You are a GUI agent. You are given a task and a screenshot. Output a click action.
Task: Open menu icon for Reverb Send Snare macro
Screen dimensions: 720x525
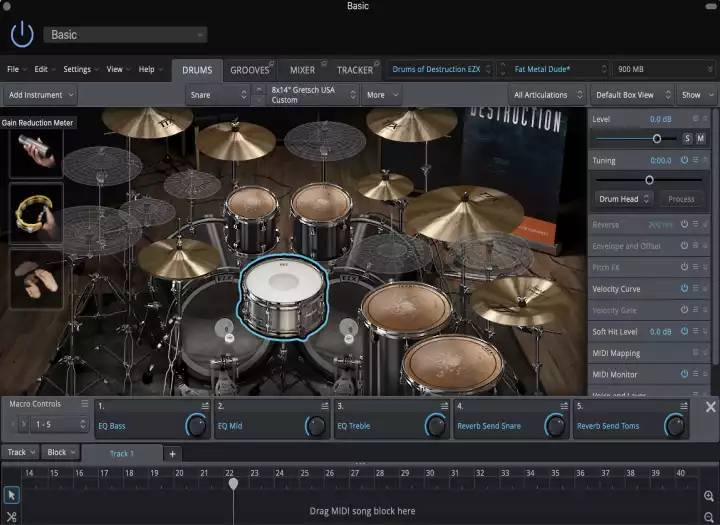564,406
